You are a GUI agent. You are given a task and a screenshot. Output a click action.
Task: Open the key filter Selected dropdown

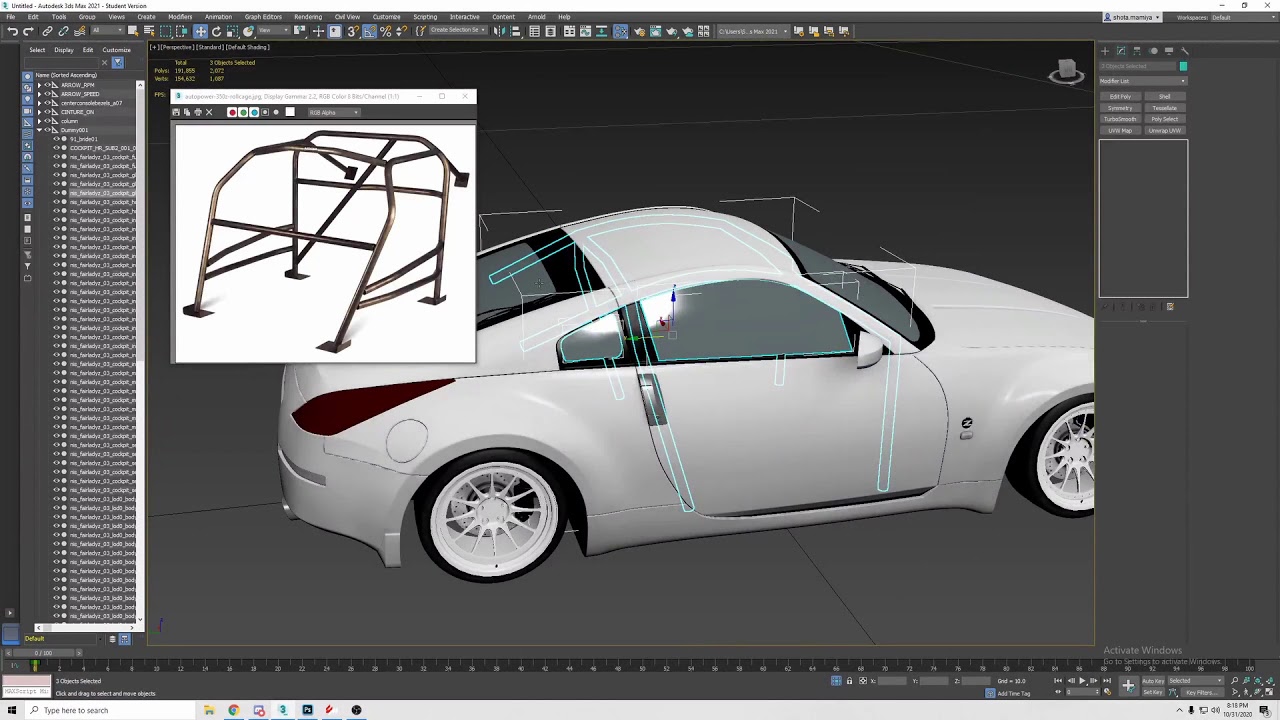coord(1196,681)
